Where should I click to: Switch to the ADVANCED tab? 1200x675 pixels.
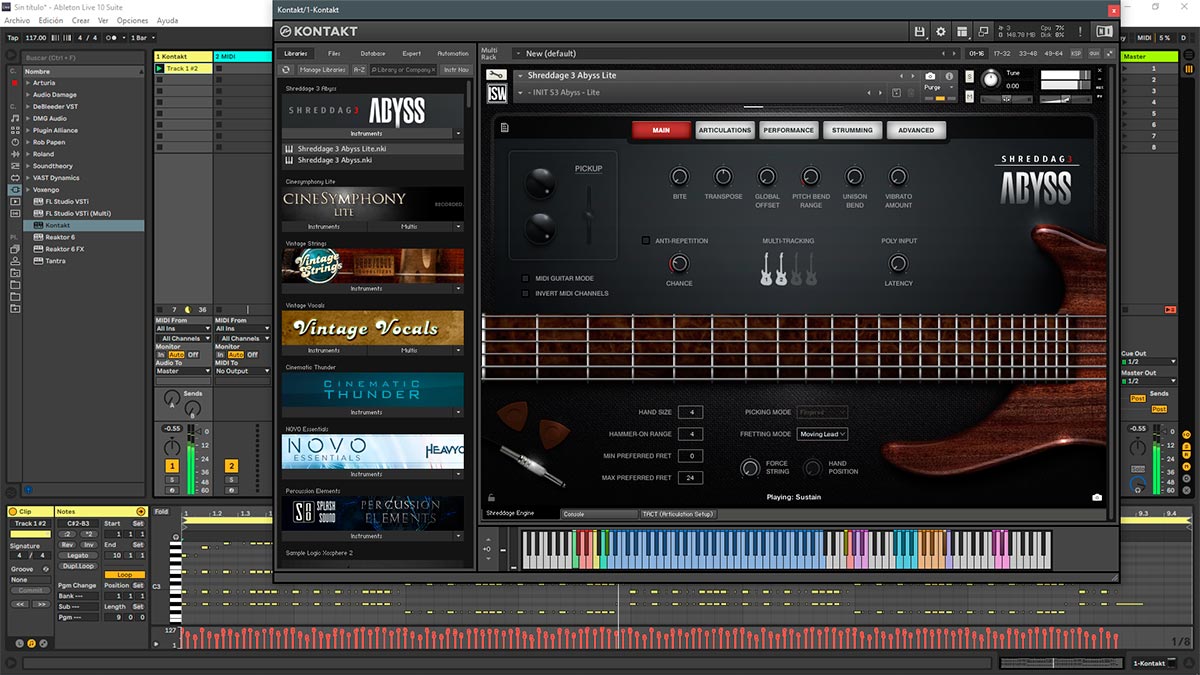[x=916, y=130]
